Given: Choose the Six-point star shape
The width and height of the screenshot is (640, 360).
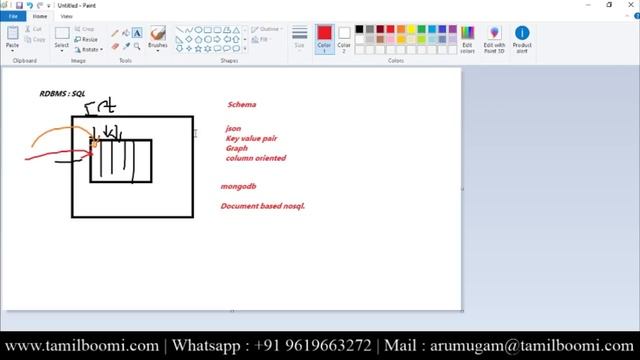Looking at the screenshot, I should pos(208,49).
